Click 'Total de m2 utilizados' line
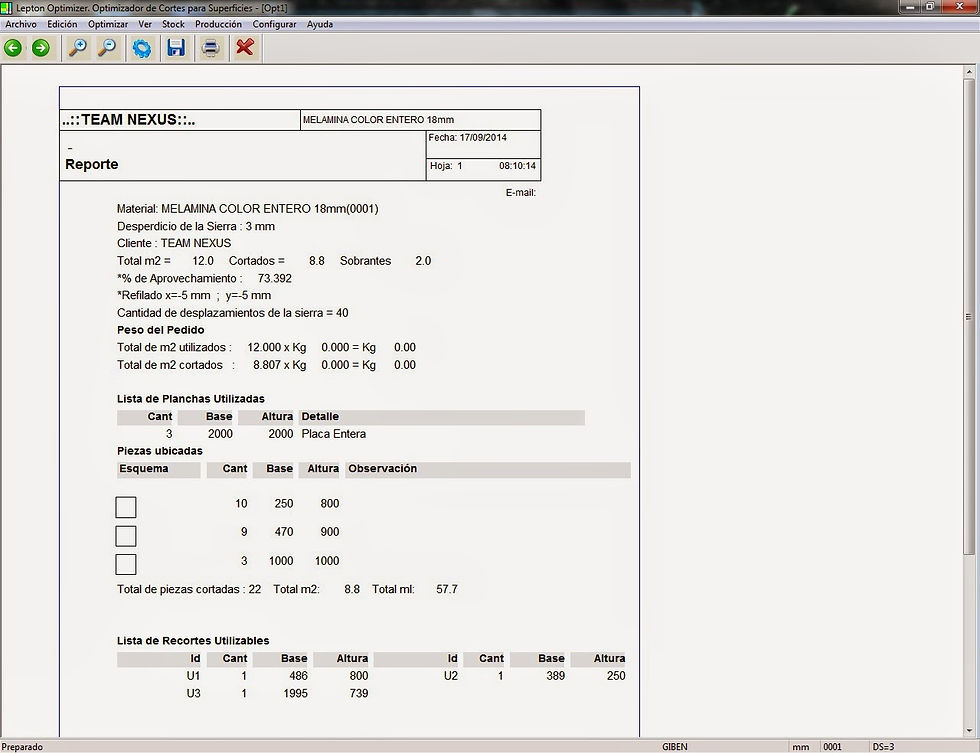The image size is (980, 753). point(266,347)
